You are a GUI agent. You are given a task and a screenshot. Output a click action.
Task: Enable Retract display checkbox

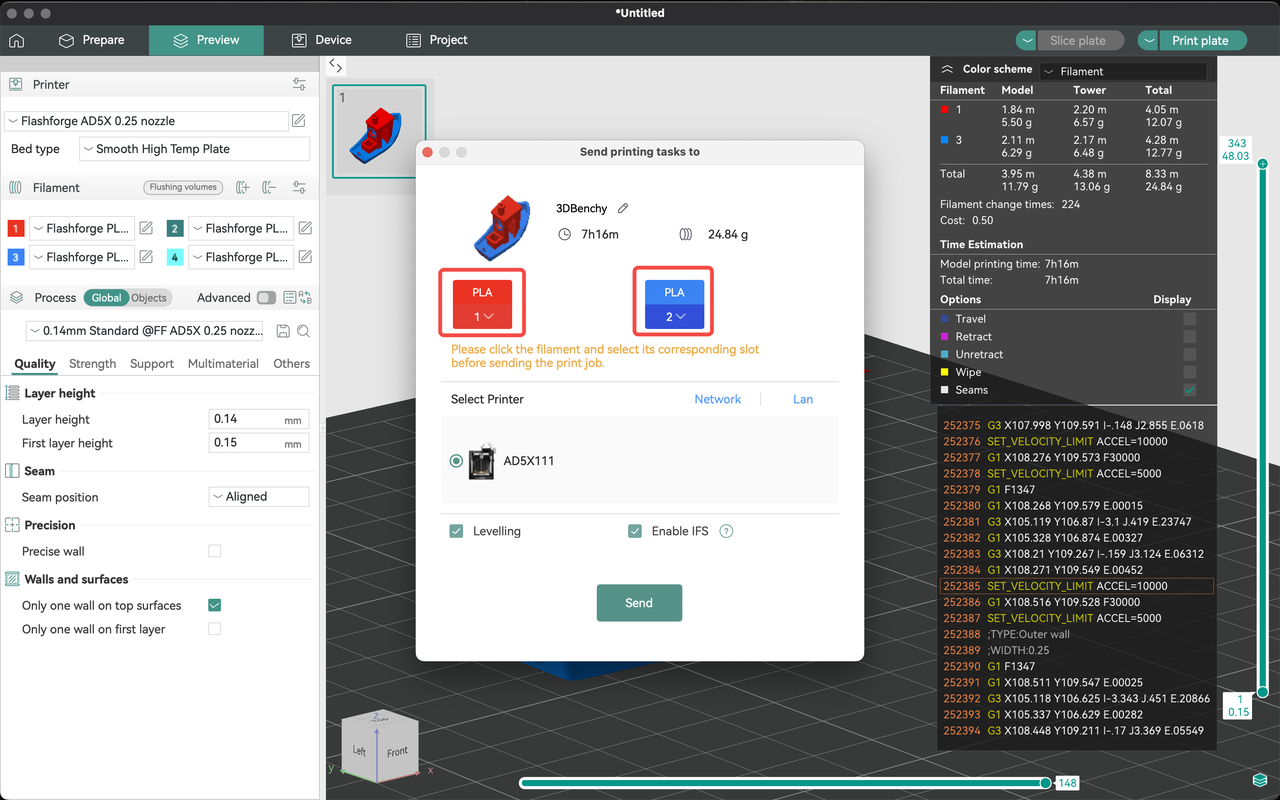tap(1189, 337)
